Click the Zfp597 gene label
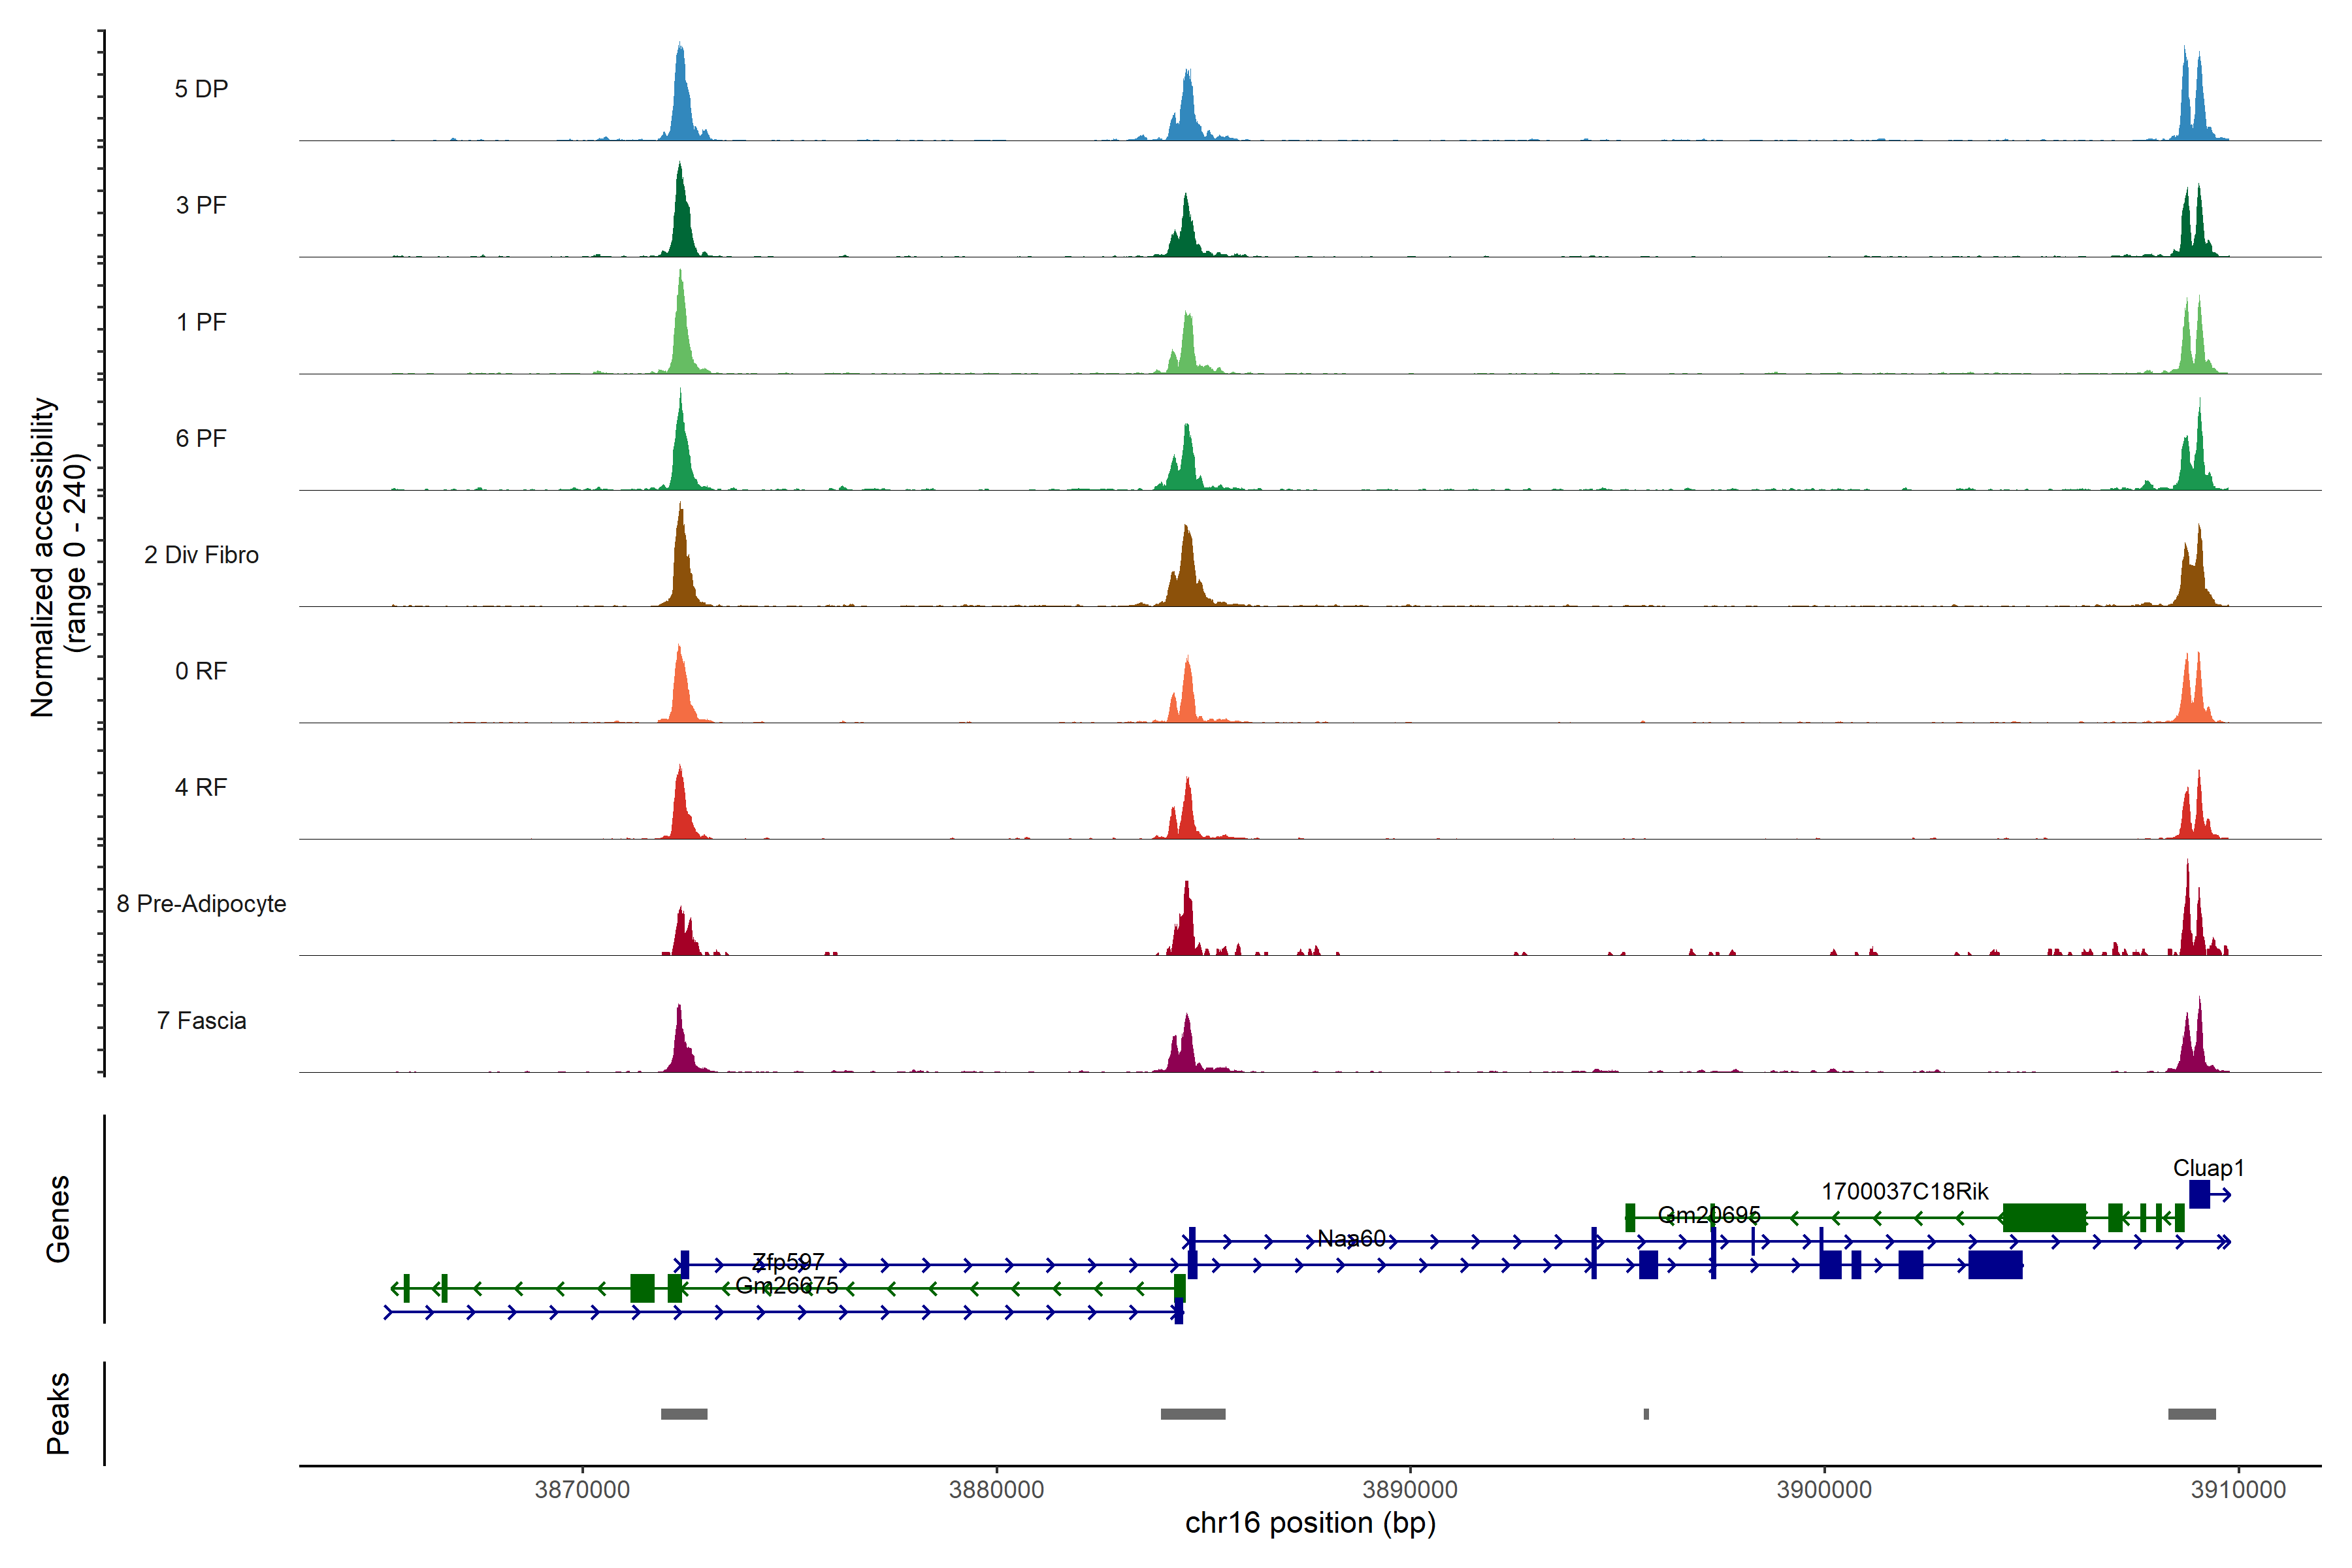 point(788,1262)
